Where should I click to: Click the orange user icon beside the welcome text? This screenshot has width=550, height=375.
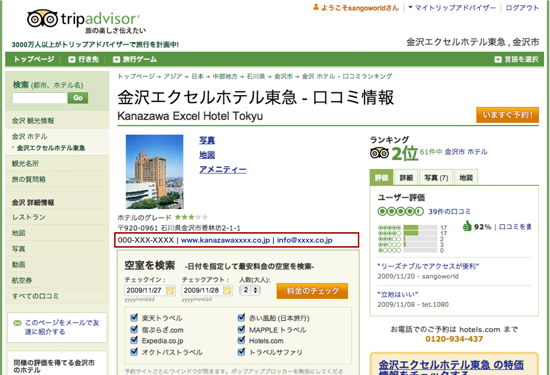(316, 7)
